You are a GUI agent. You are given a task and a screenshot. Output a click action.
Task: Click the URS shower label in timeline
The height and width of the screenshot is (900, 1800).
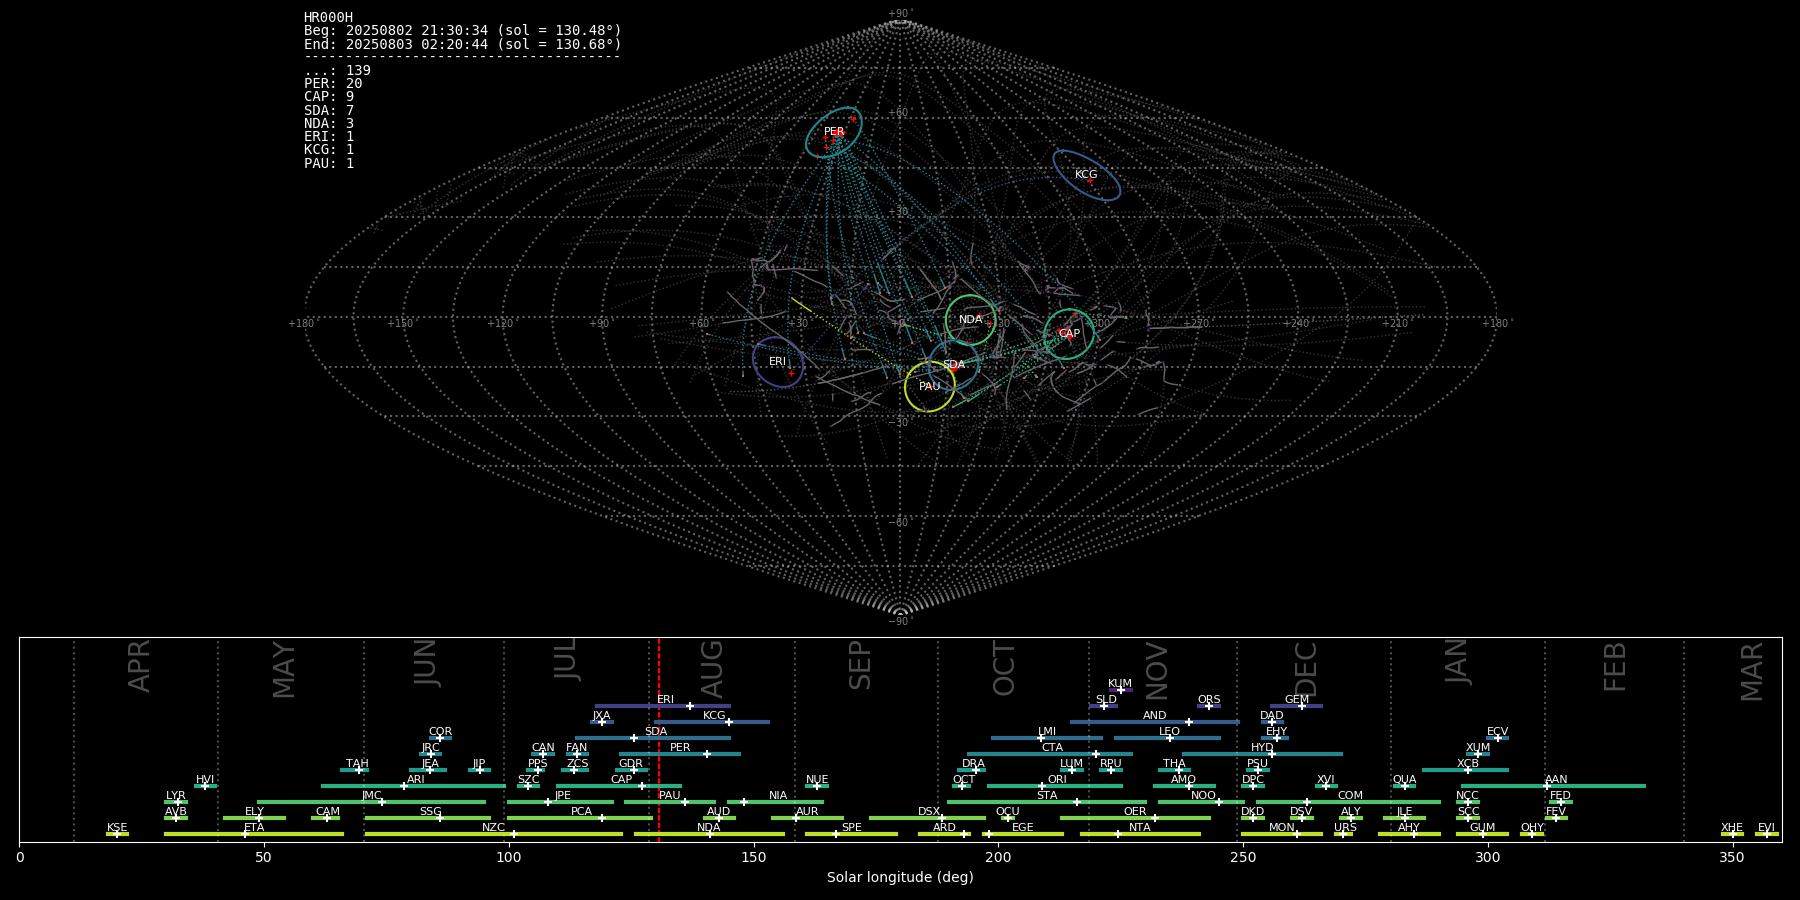pyautogui.click(x=1345, y=828)
